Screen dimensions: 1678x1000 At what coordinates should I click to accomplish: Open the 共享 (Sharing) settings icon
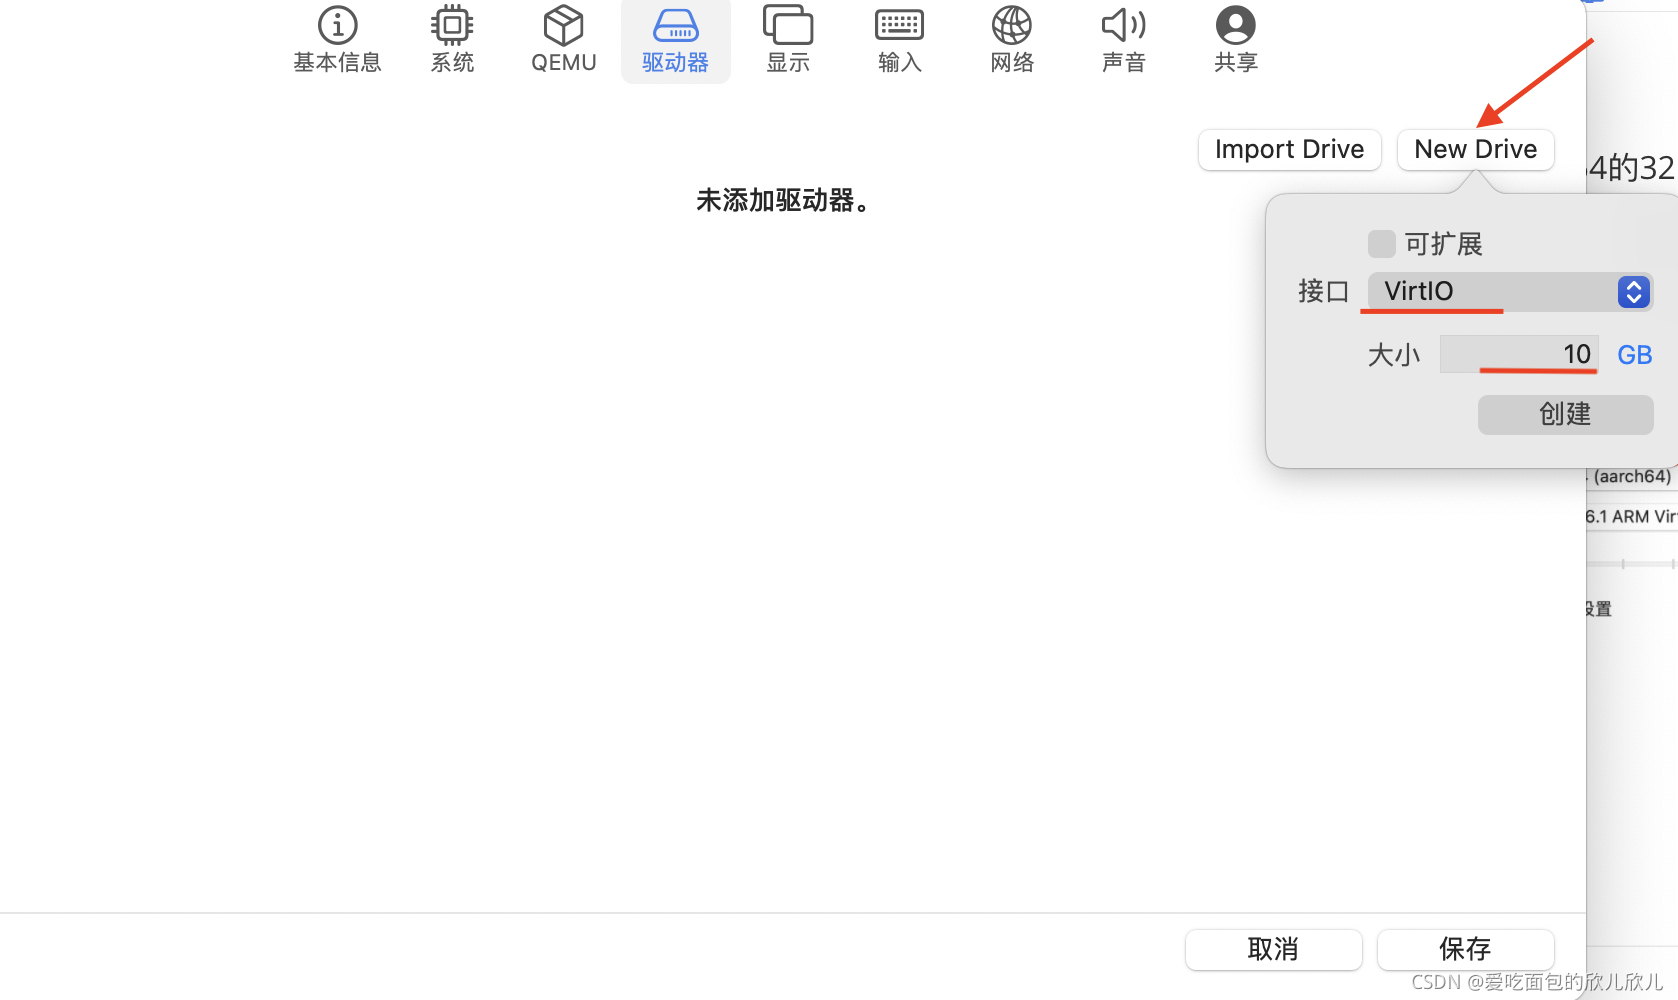1235,40
